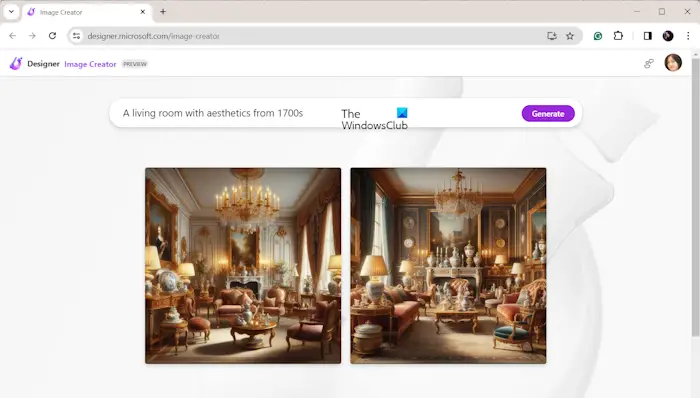Click the Designer text link
Screen dimensions: 700x398
coord(43,64)
